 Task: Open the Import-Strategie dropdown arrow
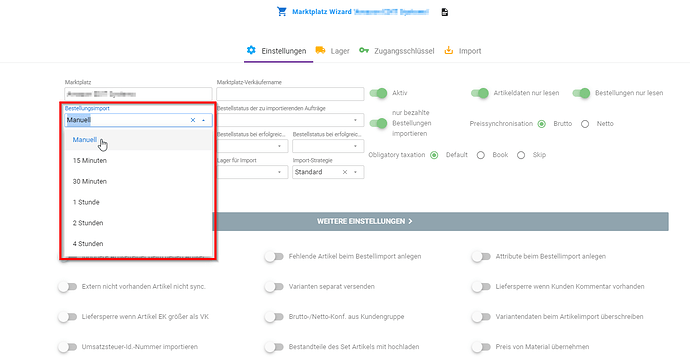(356, 172)
